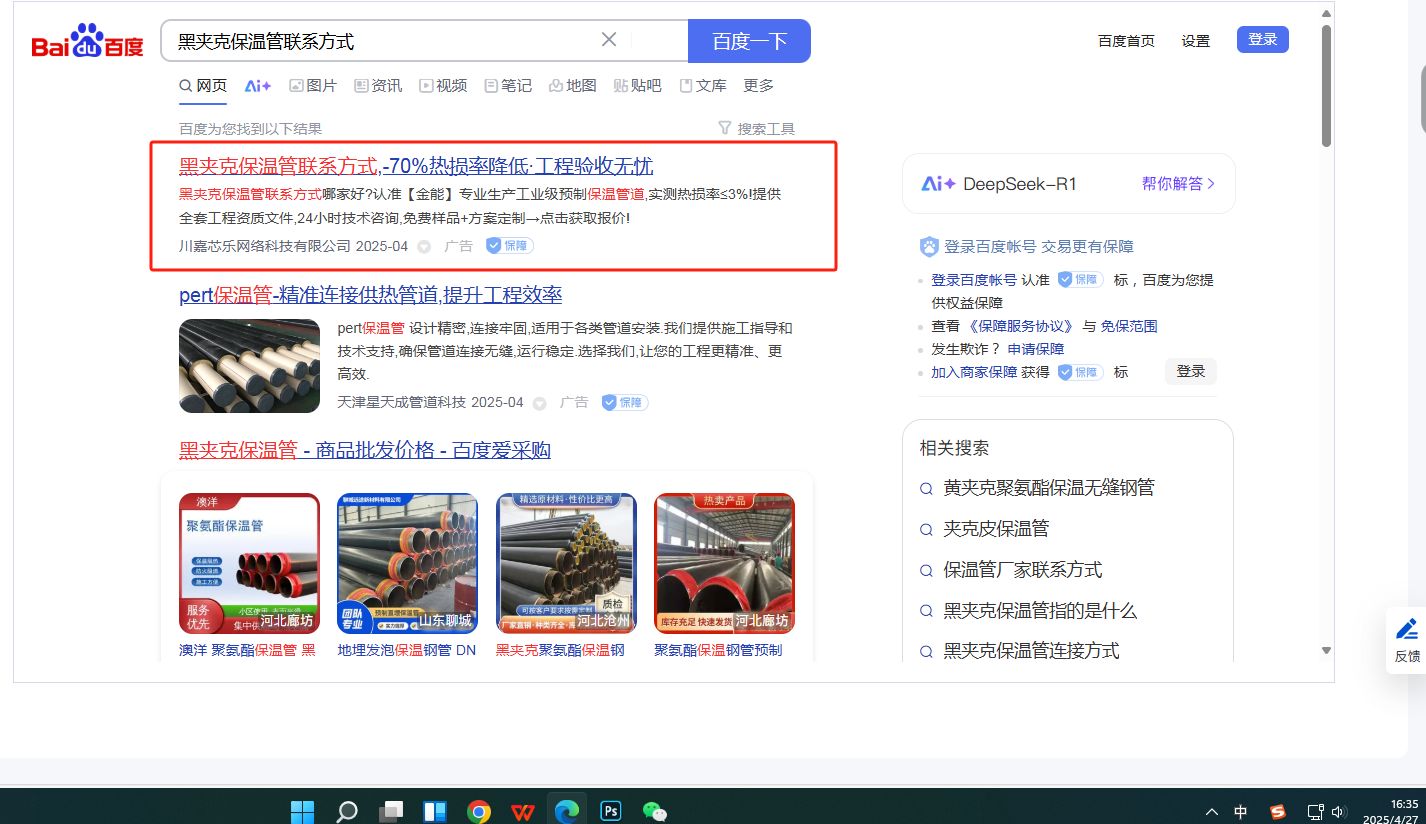1426x824 pixels.
Task: Open the pert保温管 result title link
Action: 370,295
